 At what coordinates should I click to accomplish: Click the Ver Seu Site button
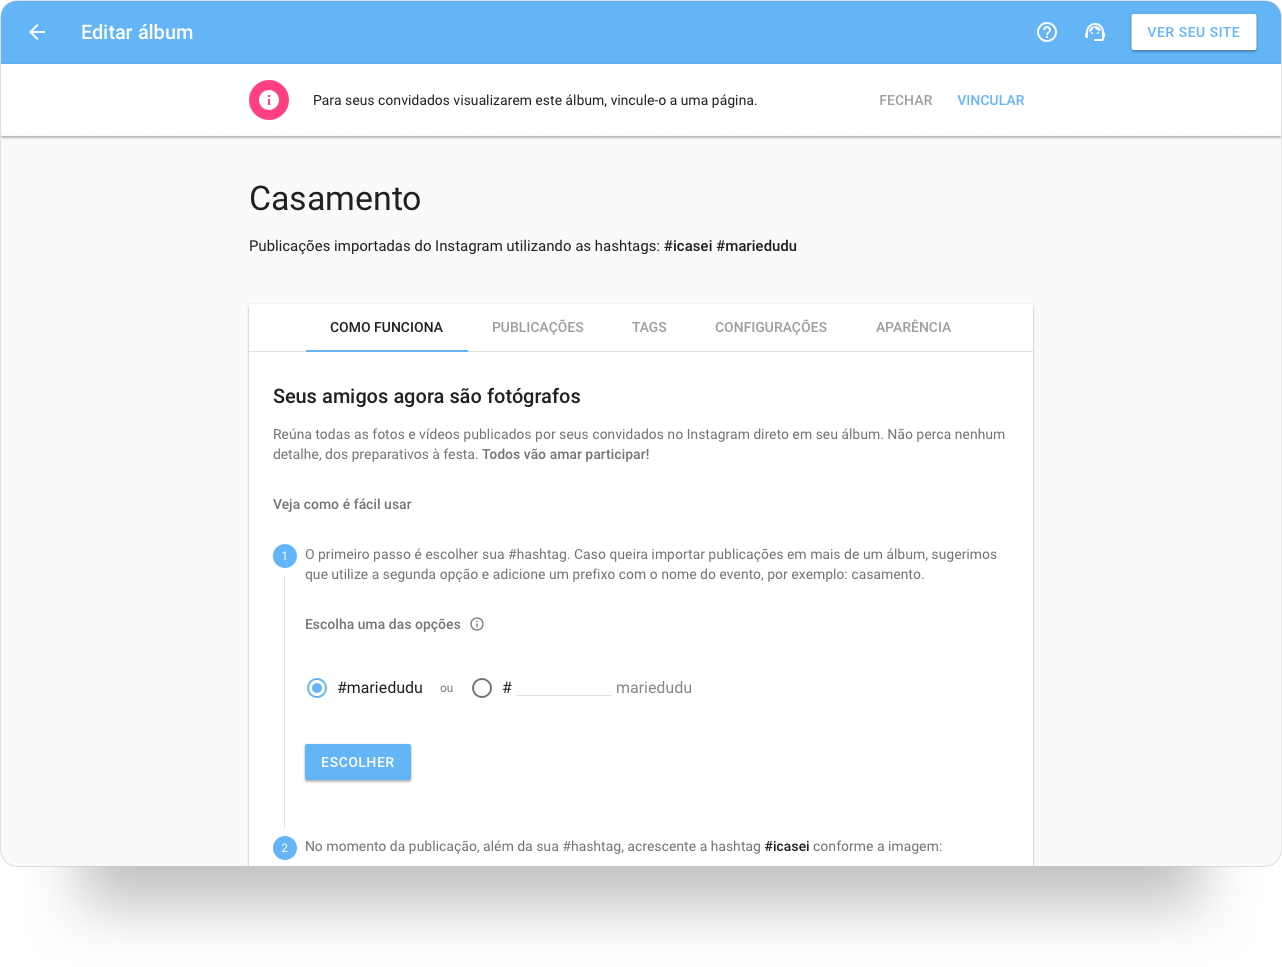pos(1193,32)
